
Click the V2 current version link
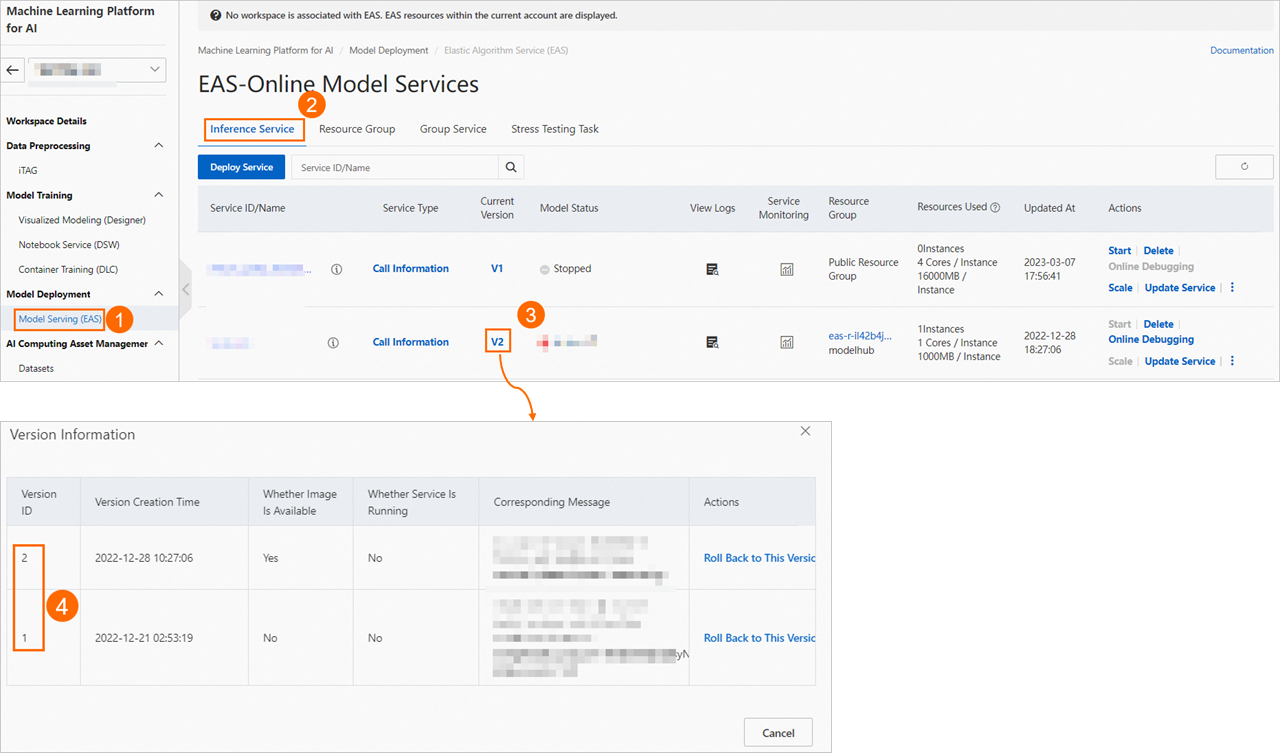pos(498,342)
